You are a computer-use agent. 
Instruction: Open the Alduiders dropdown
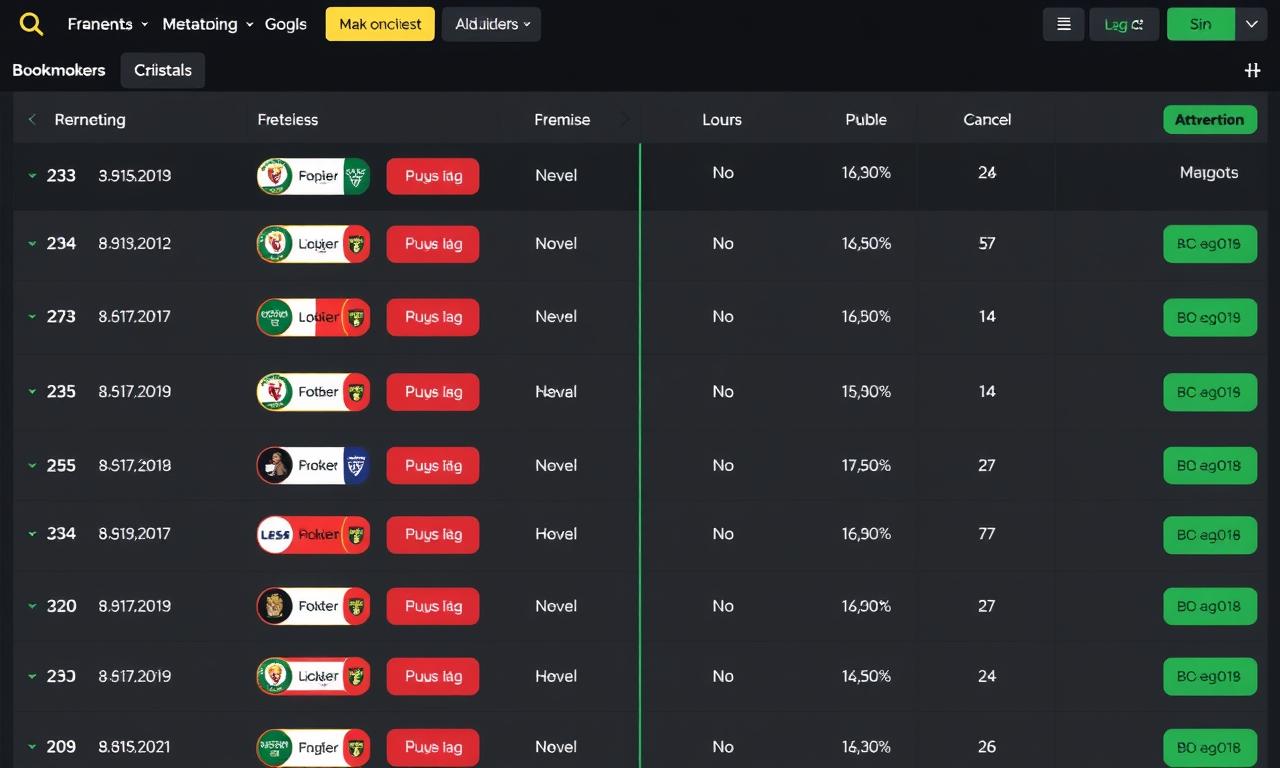coord(491,24)
